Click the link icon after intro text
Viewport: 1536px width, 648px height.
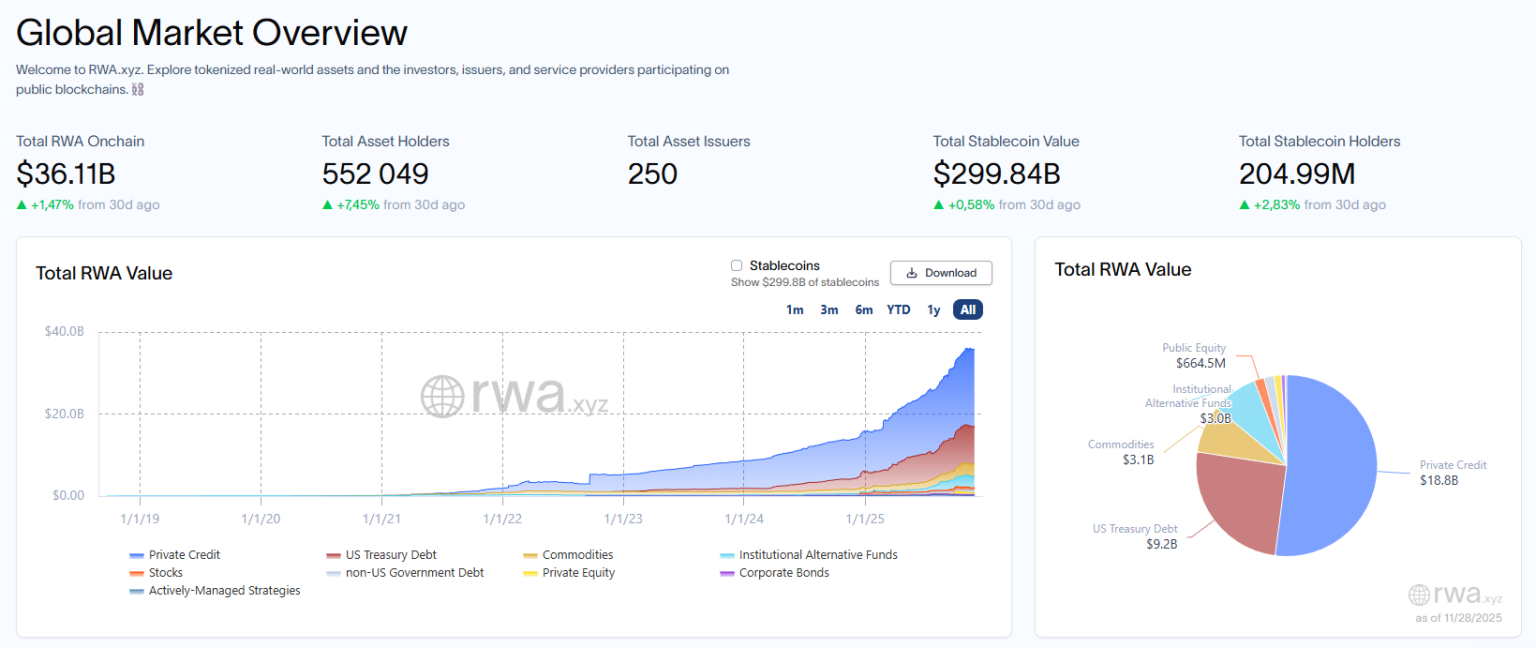[x=138, y=90]
